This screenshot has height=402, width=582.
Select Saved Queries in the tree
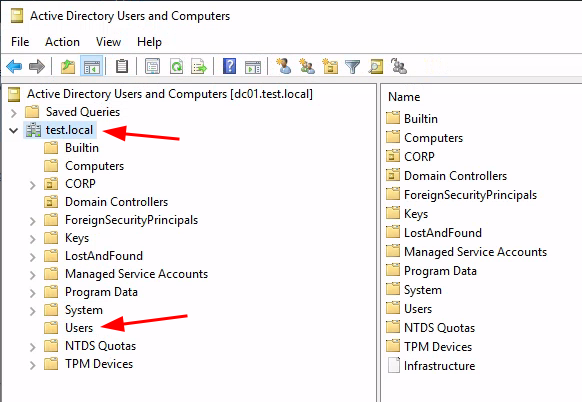(x=83, y=112)
